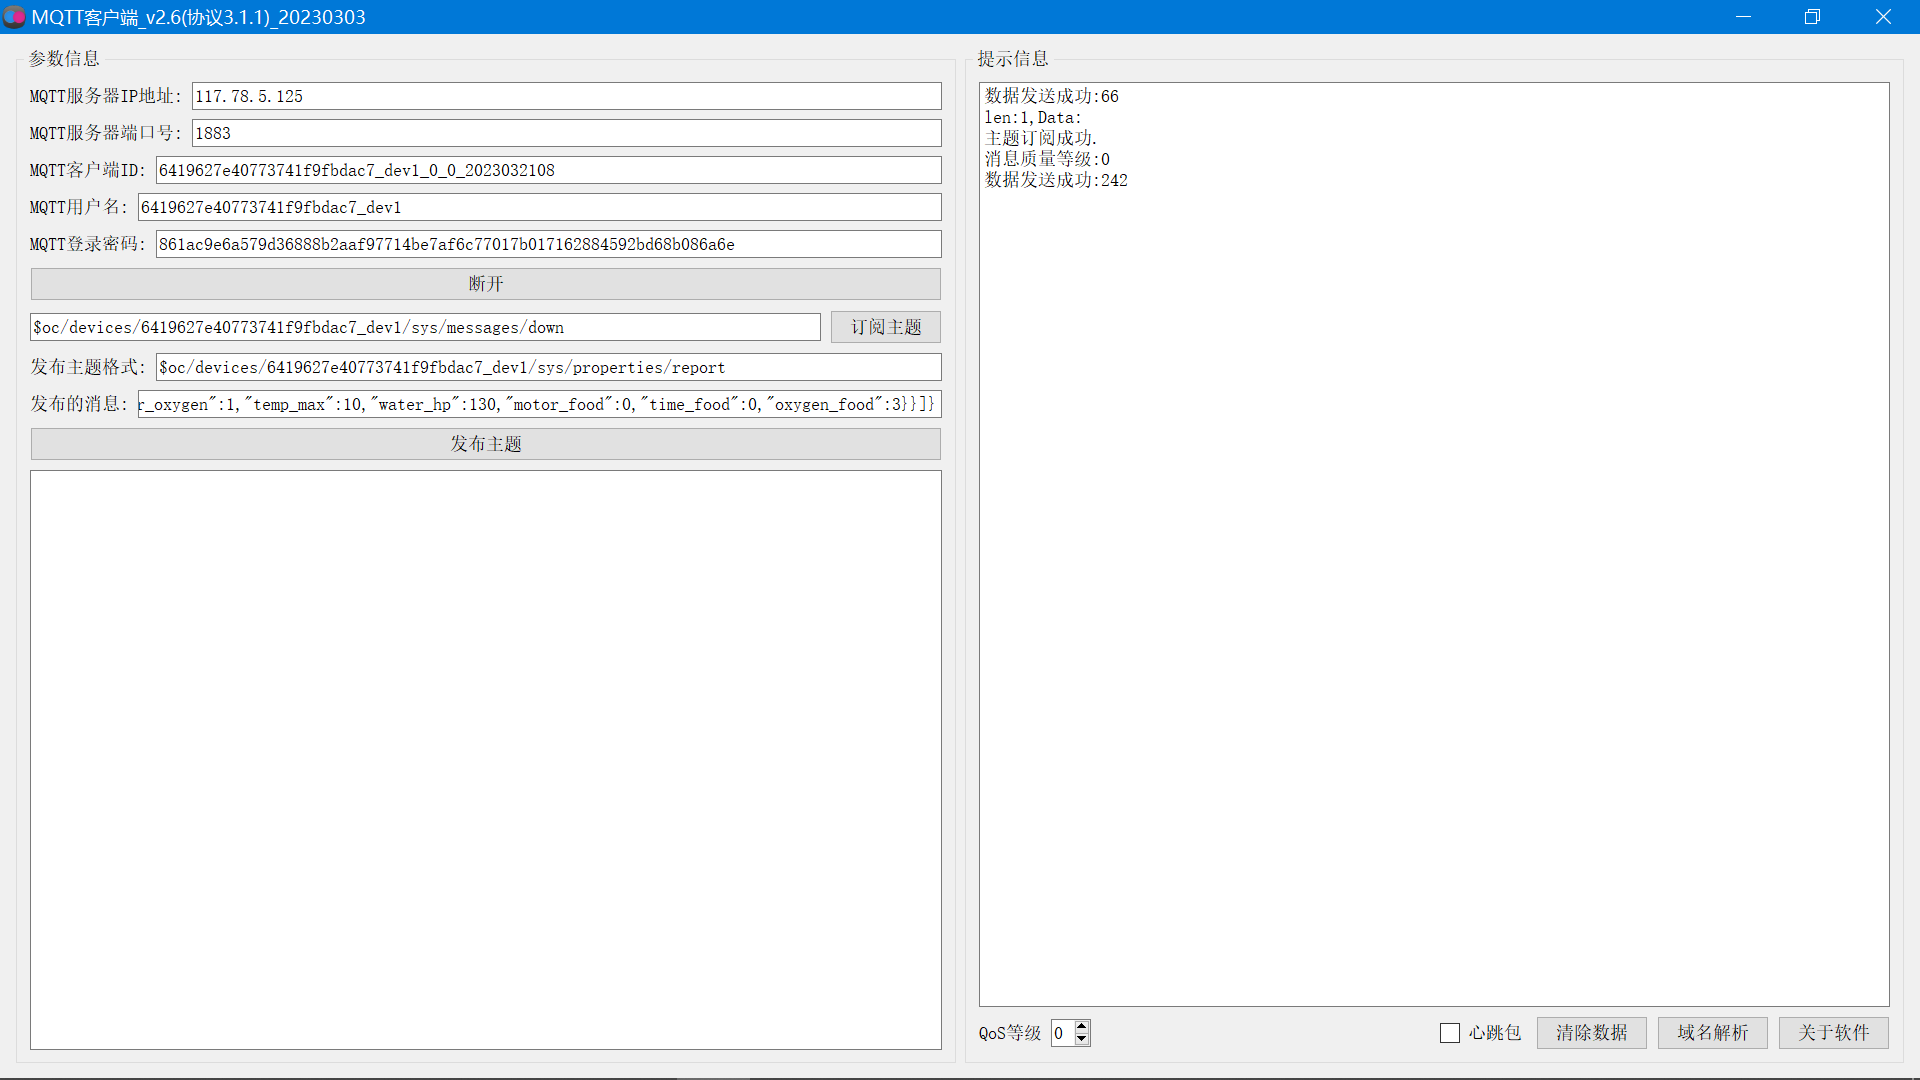The height and width of the screenshot is (1080, 1920).
Task: Click the 清除数据 clear data button
Action: click(1591, 1033)
